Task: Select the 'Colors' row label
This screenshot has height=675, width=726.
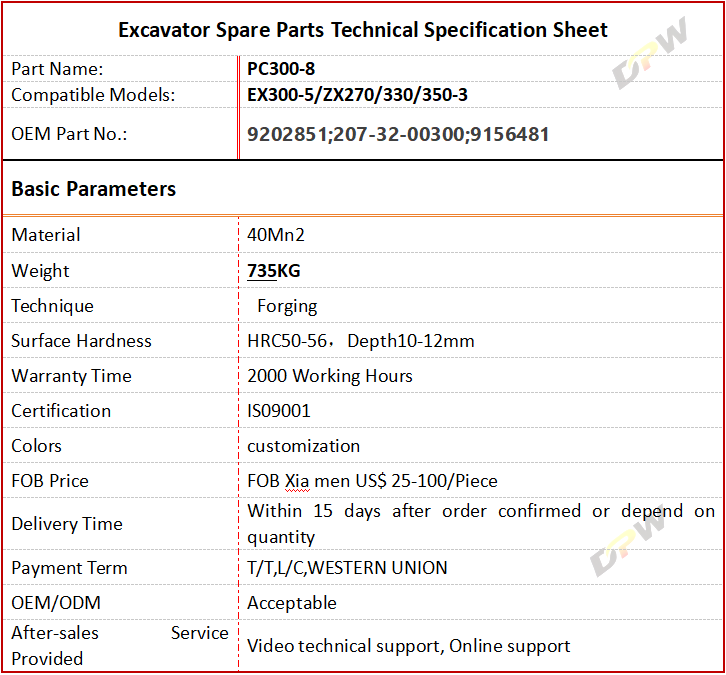Action: coord(36,446)
